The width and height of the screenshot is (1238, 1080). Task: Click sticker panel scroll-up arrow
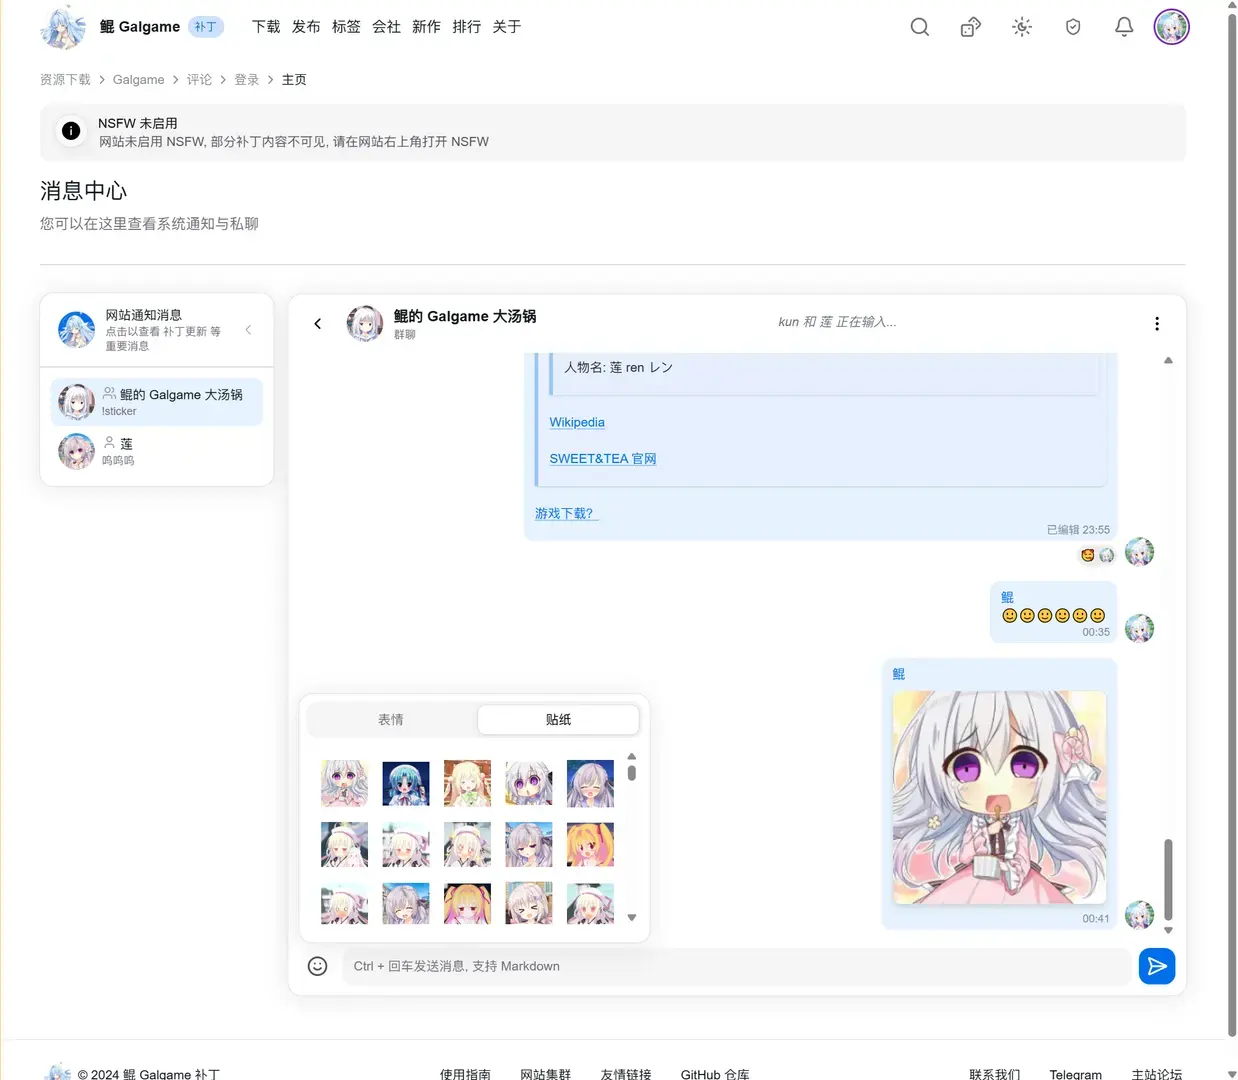(631, 757)
